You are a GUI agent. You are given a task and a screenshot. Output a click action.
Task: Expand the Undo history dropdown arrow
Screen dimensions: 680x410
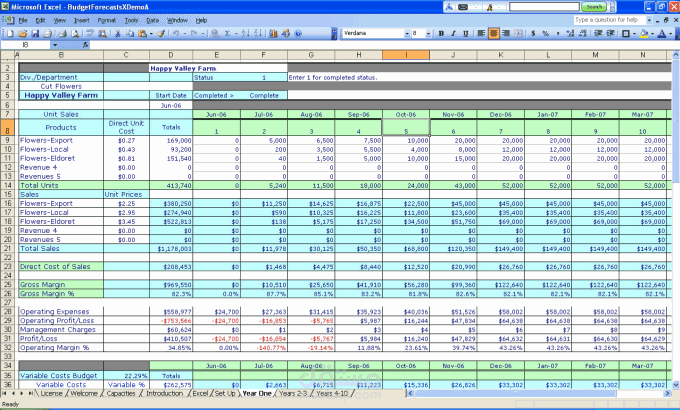[x=184, y=33]
